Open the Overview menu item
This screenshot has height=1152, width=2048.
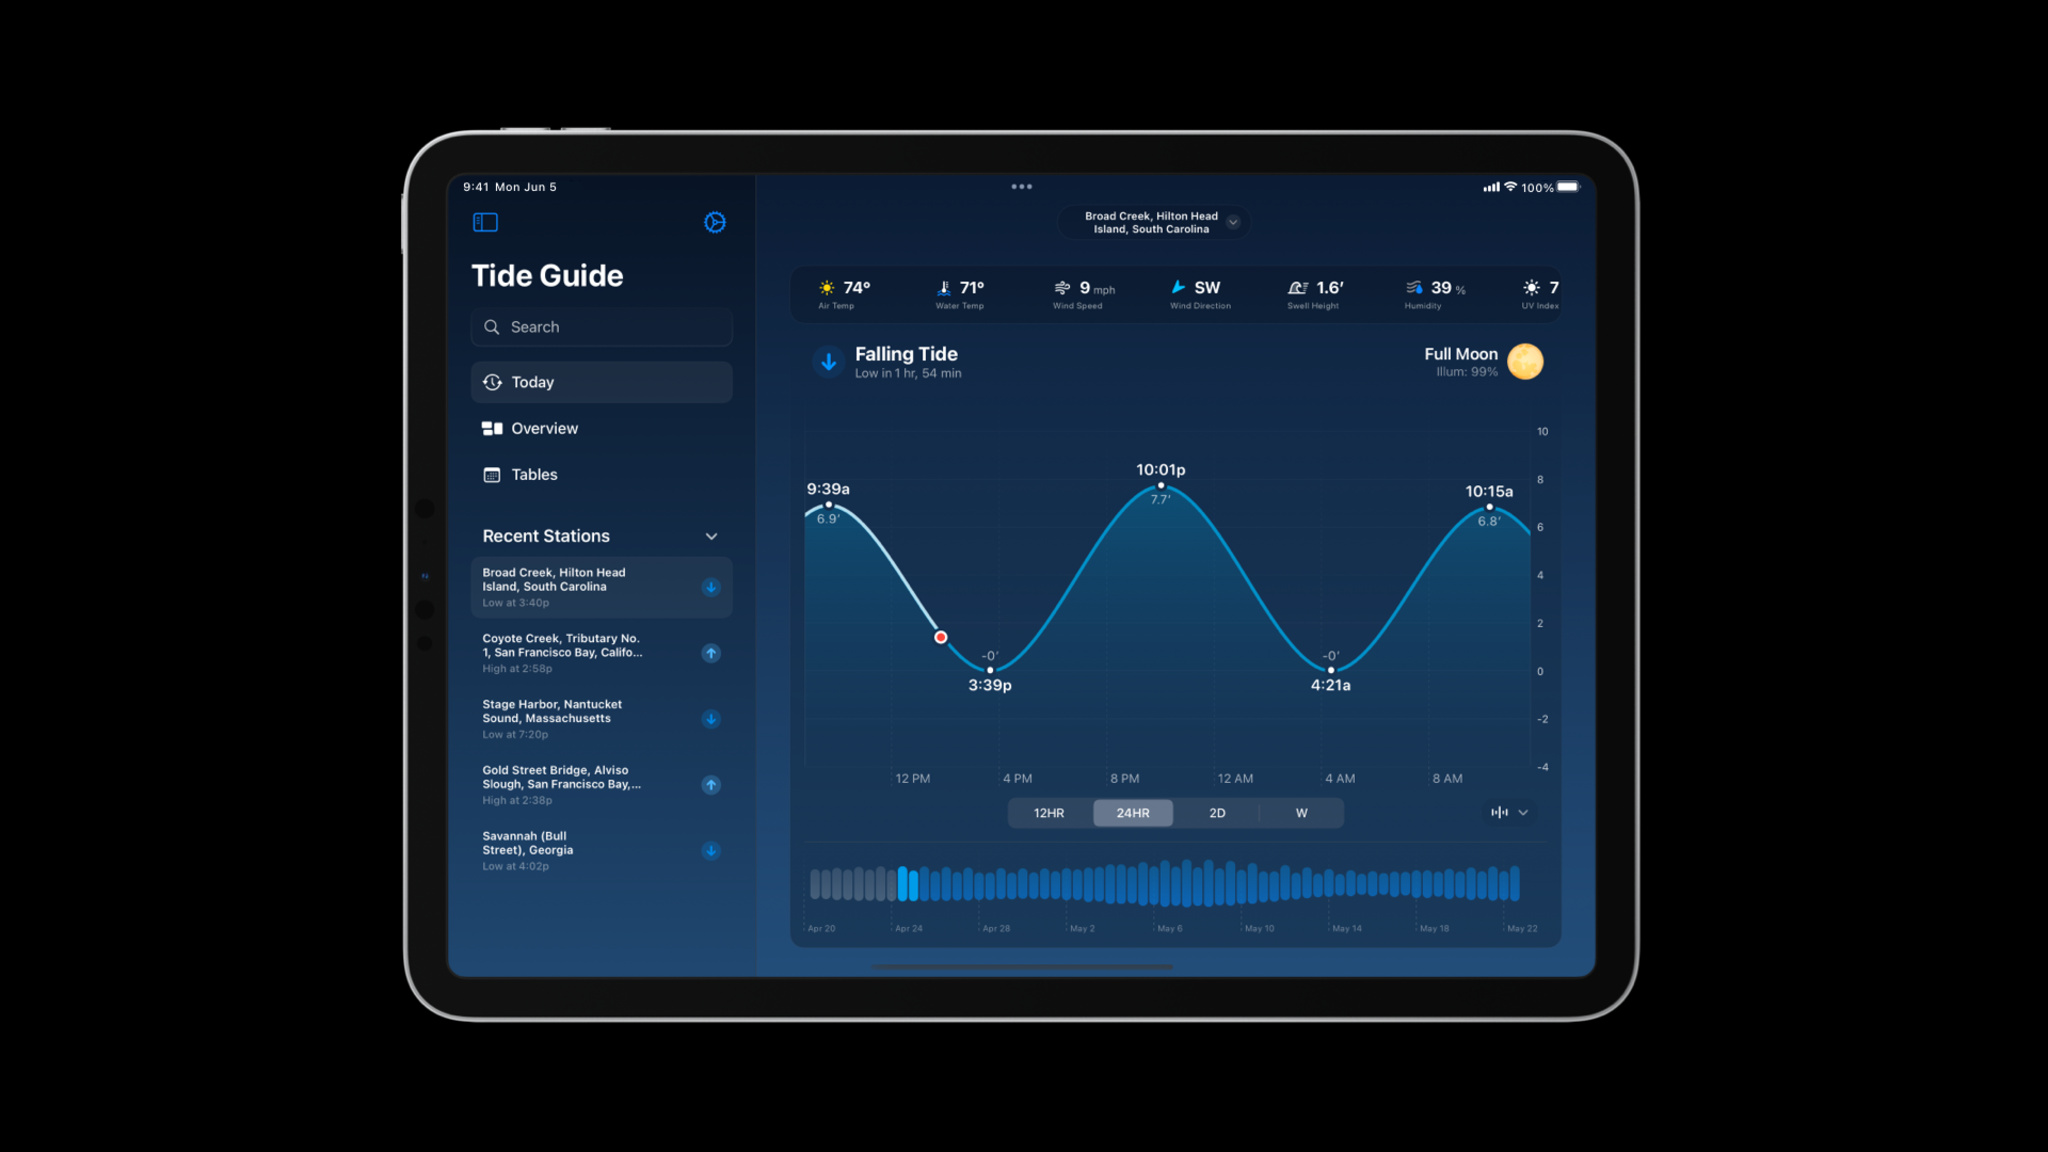pos(544,428)
